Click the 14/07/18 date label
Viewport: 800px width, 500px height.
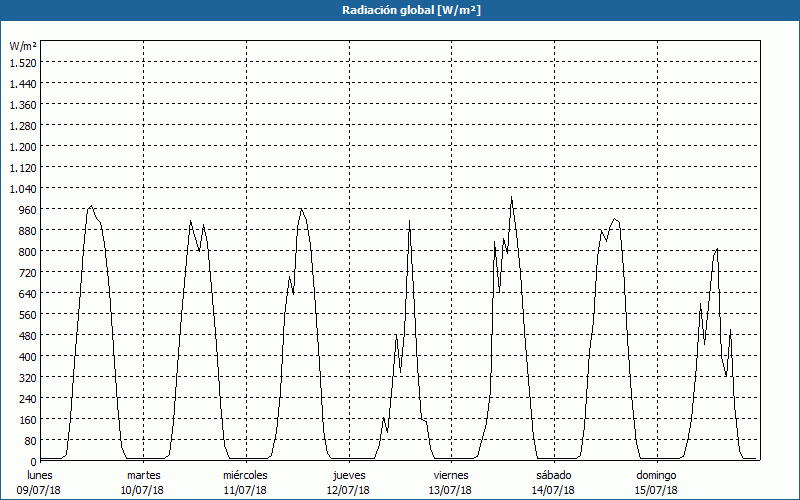(553, 490)
